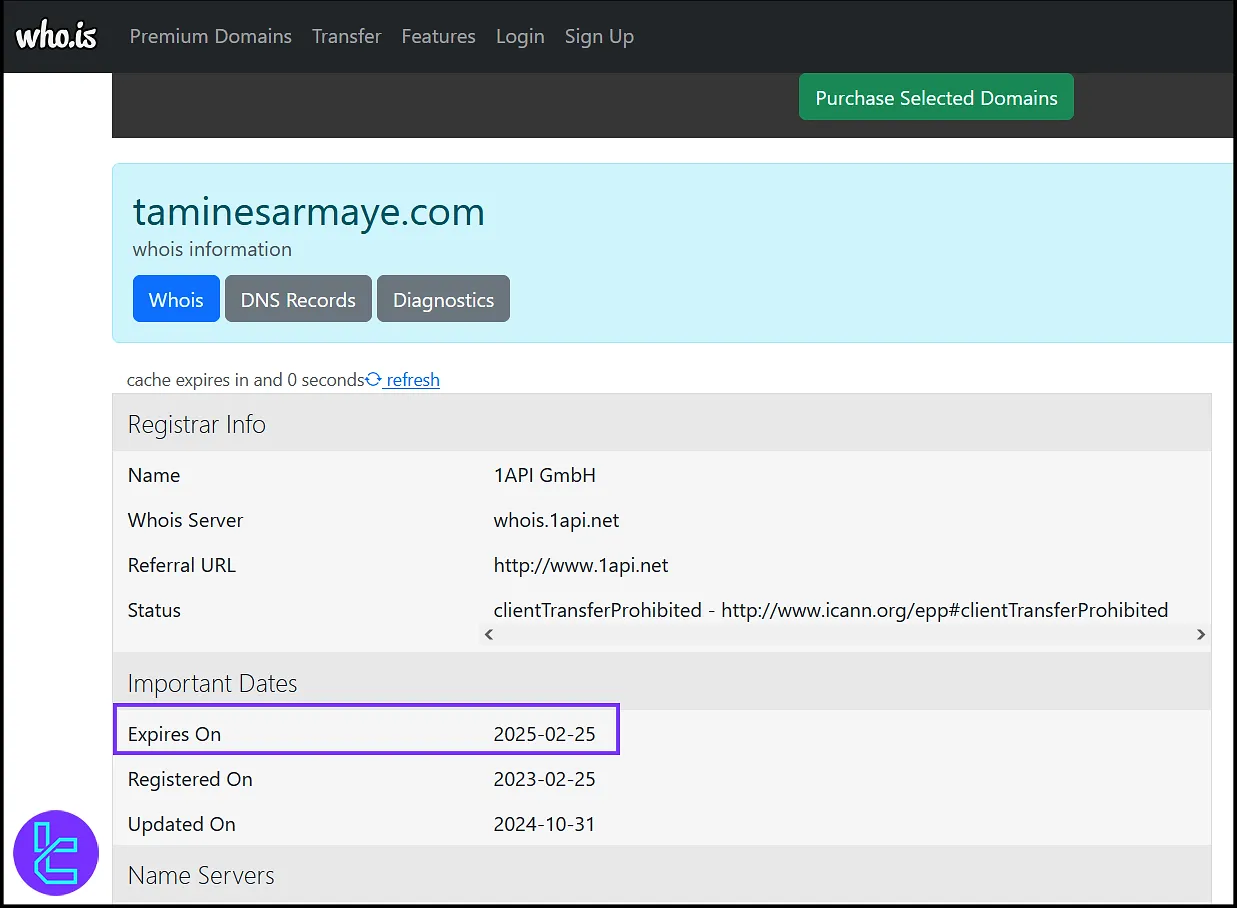Go to the Transfer page
The width and height of the screenshot is (1237, 908).
click(x=346, y=36)
